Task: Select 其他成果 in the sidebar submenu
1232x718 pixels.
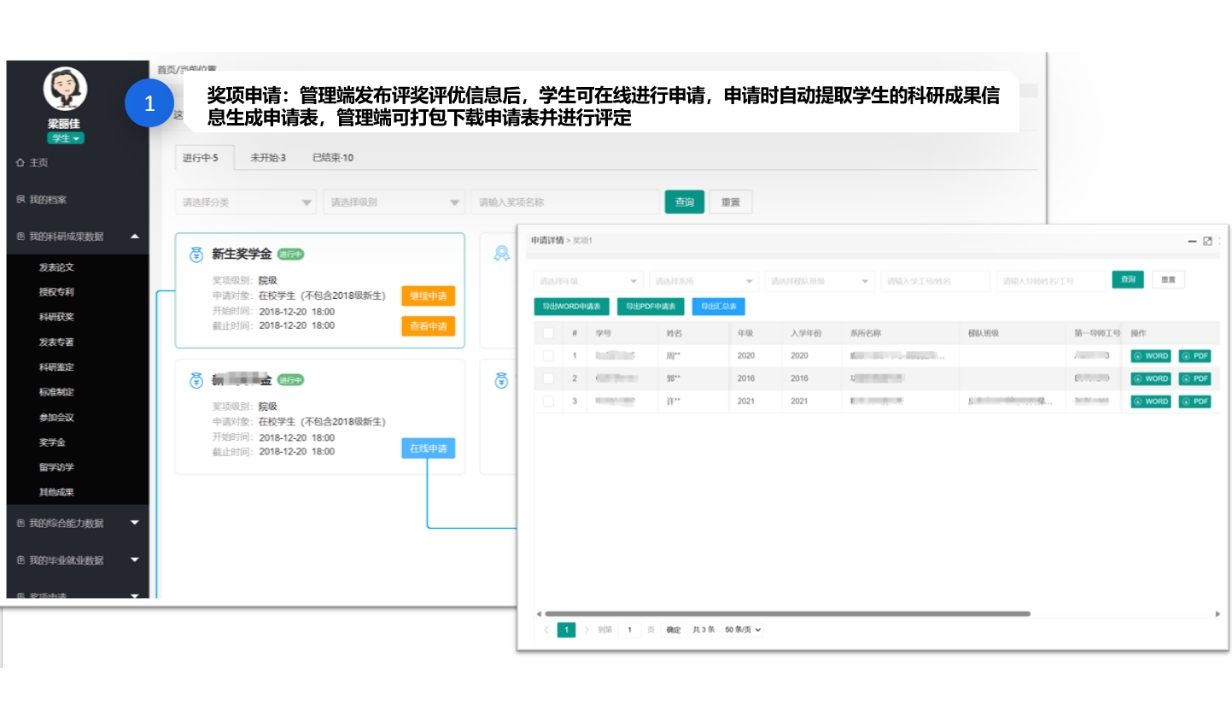Action: 56,492
